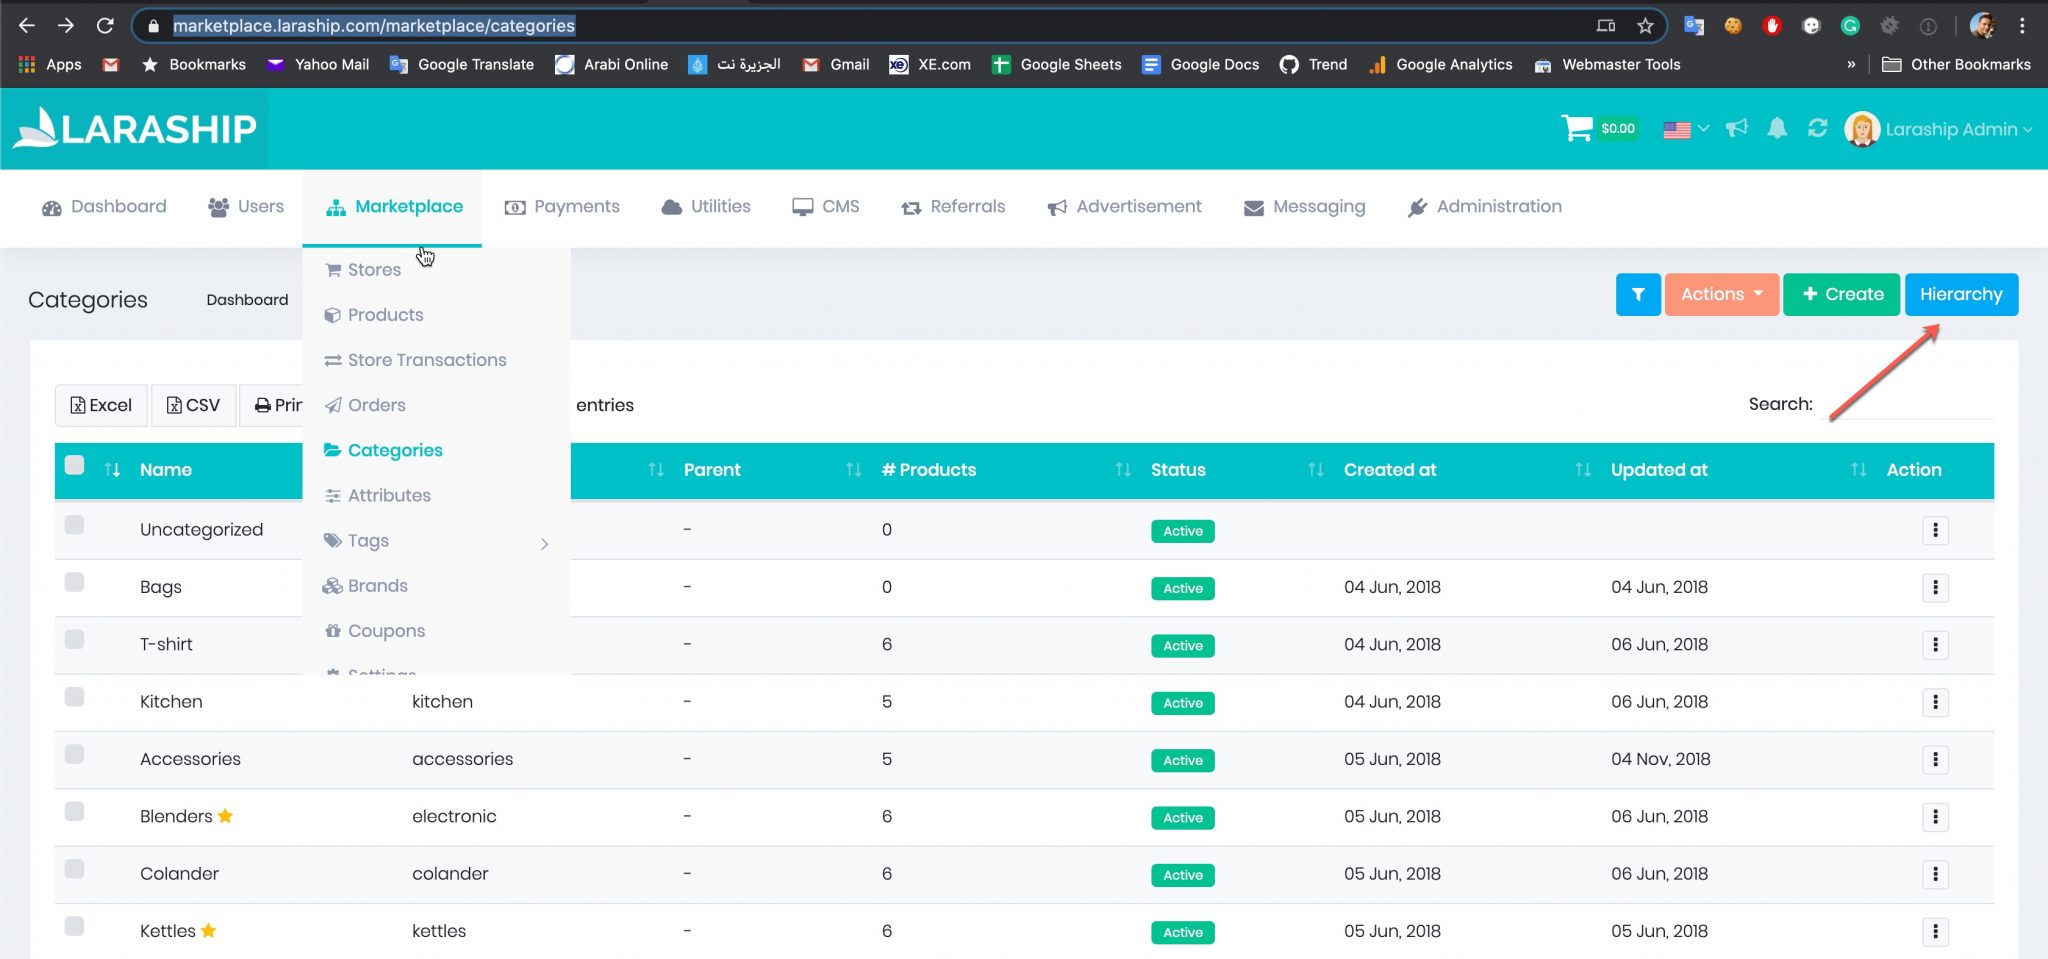Open the Grammarly extension icon

[x=1850, y=26]
